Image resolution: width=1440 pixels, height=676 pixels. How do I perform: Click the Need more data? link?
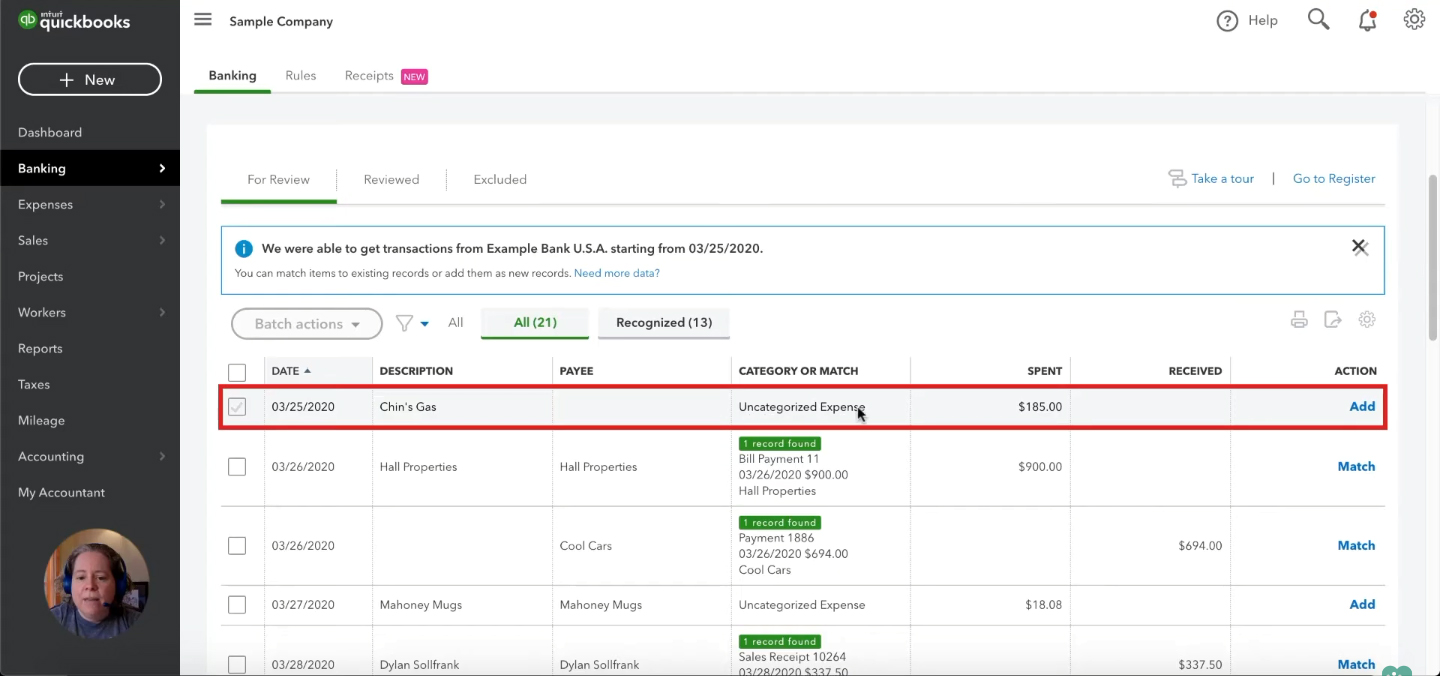[x=617, y=273]
